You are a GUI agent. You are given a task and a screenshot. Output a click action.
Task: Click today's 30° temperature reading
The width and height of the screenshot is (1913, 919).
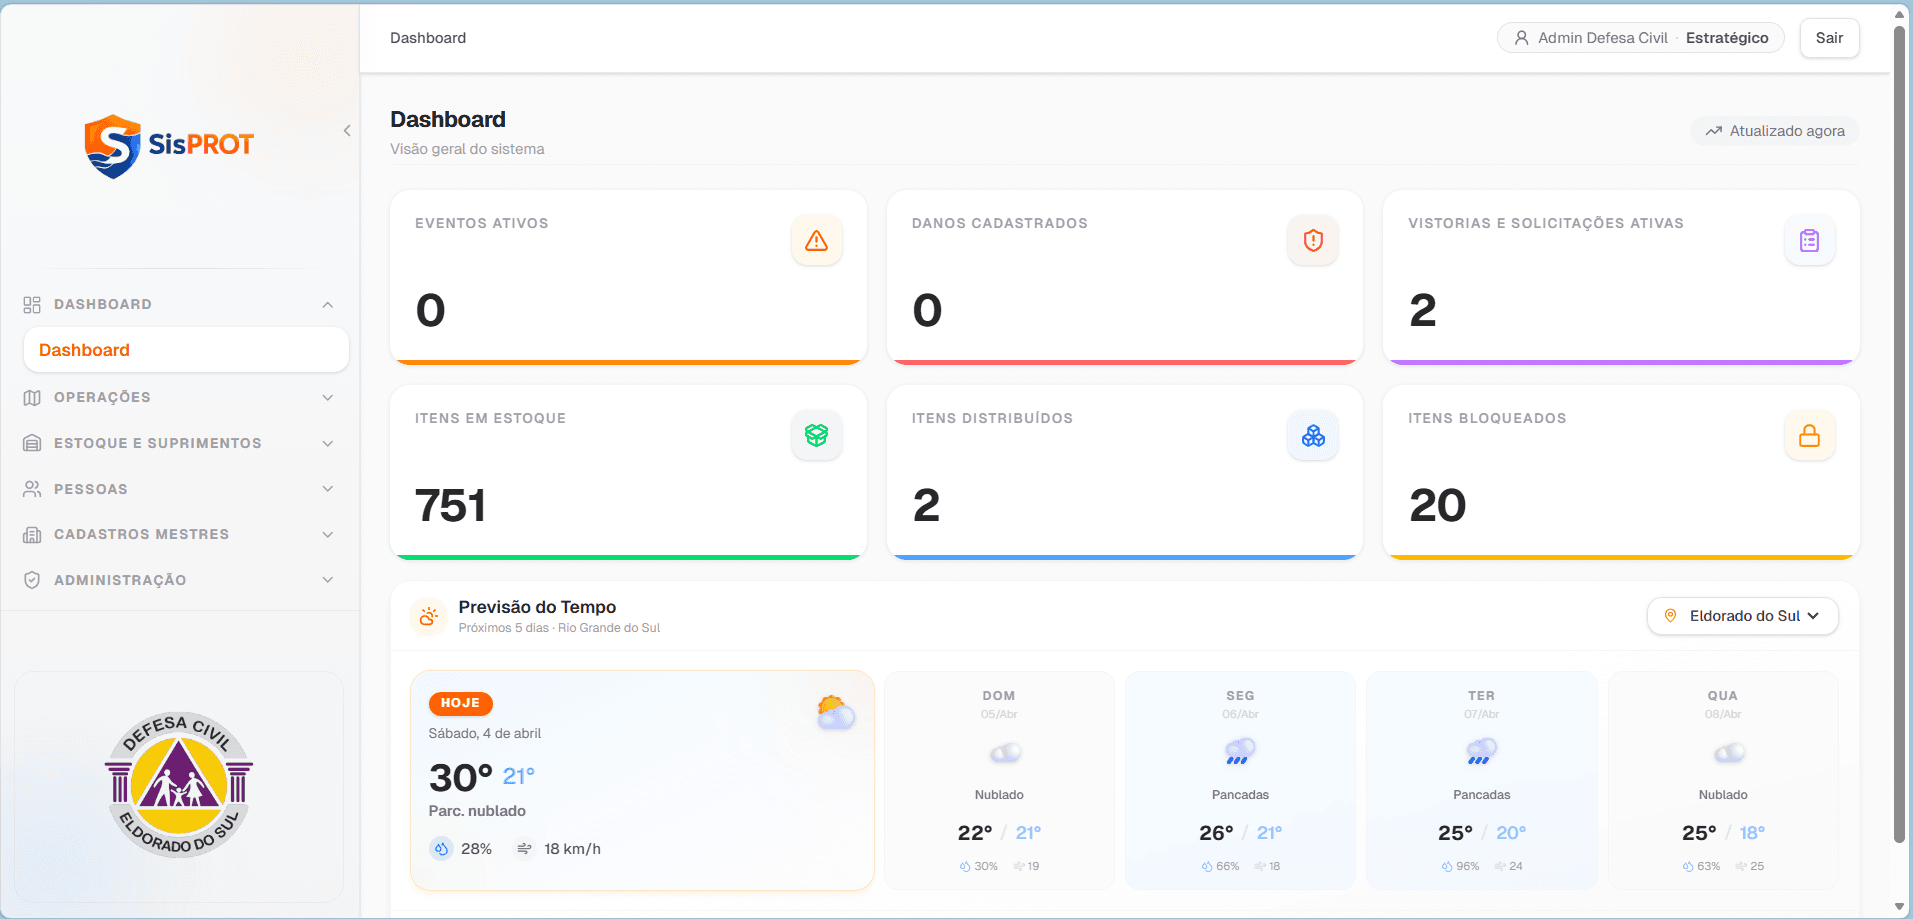(x=461, y=777)
